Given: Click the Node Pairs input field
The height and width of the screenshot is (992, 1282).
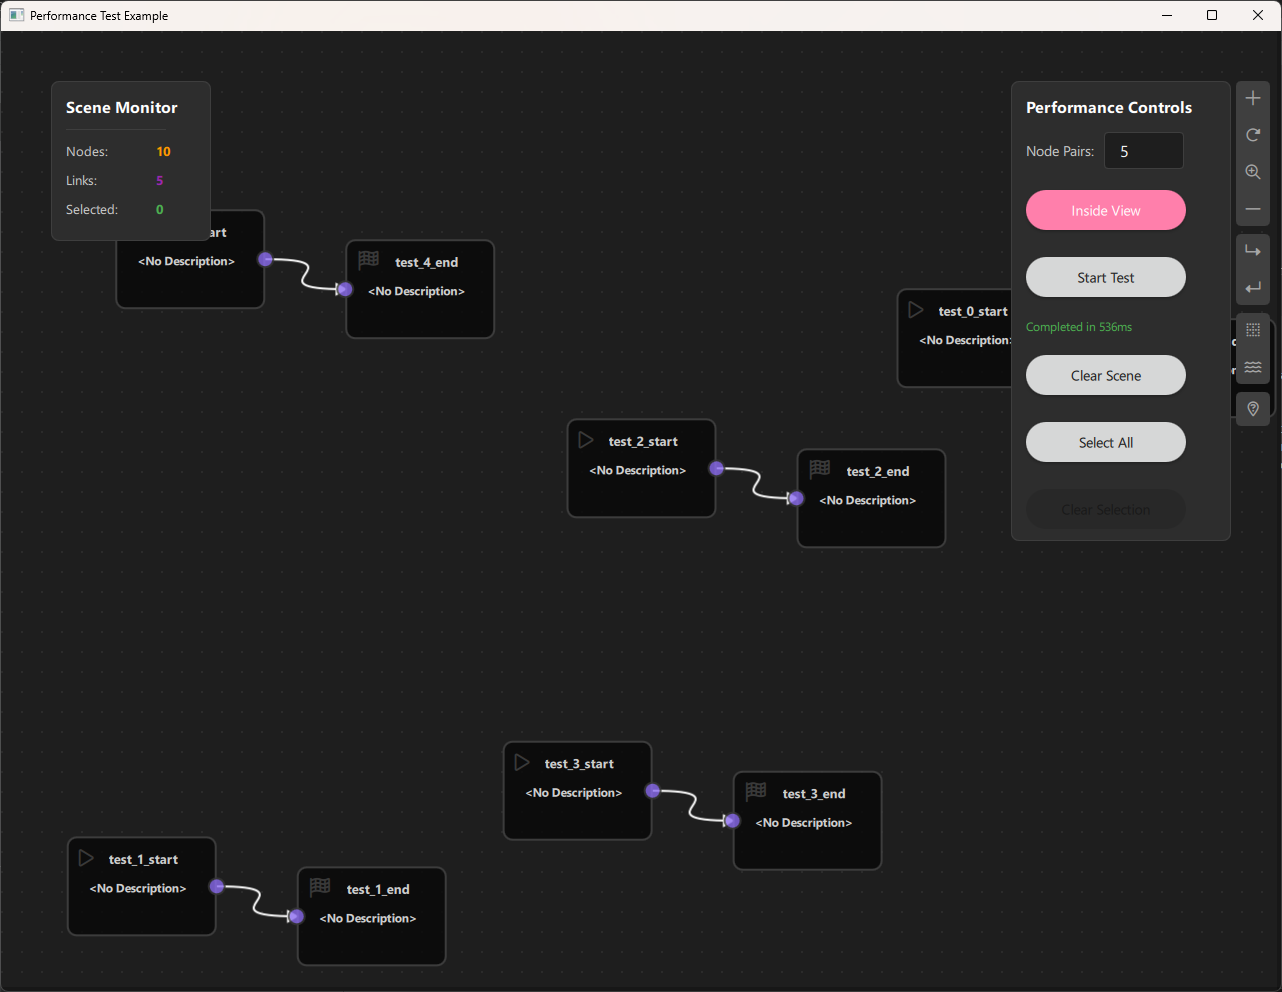Looking at the screenshot, I should click(1143, 151).
